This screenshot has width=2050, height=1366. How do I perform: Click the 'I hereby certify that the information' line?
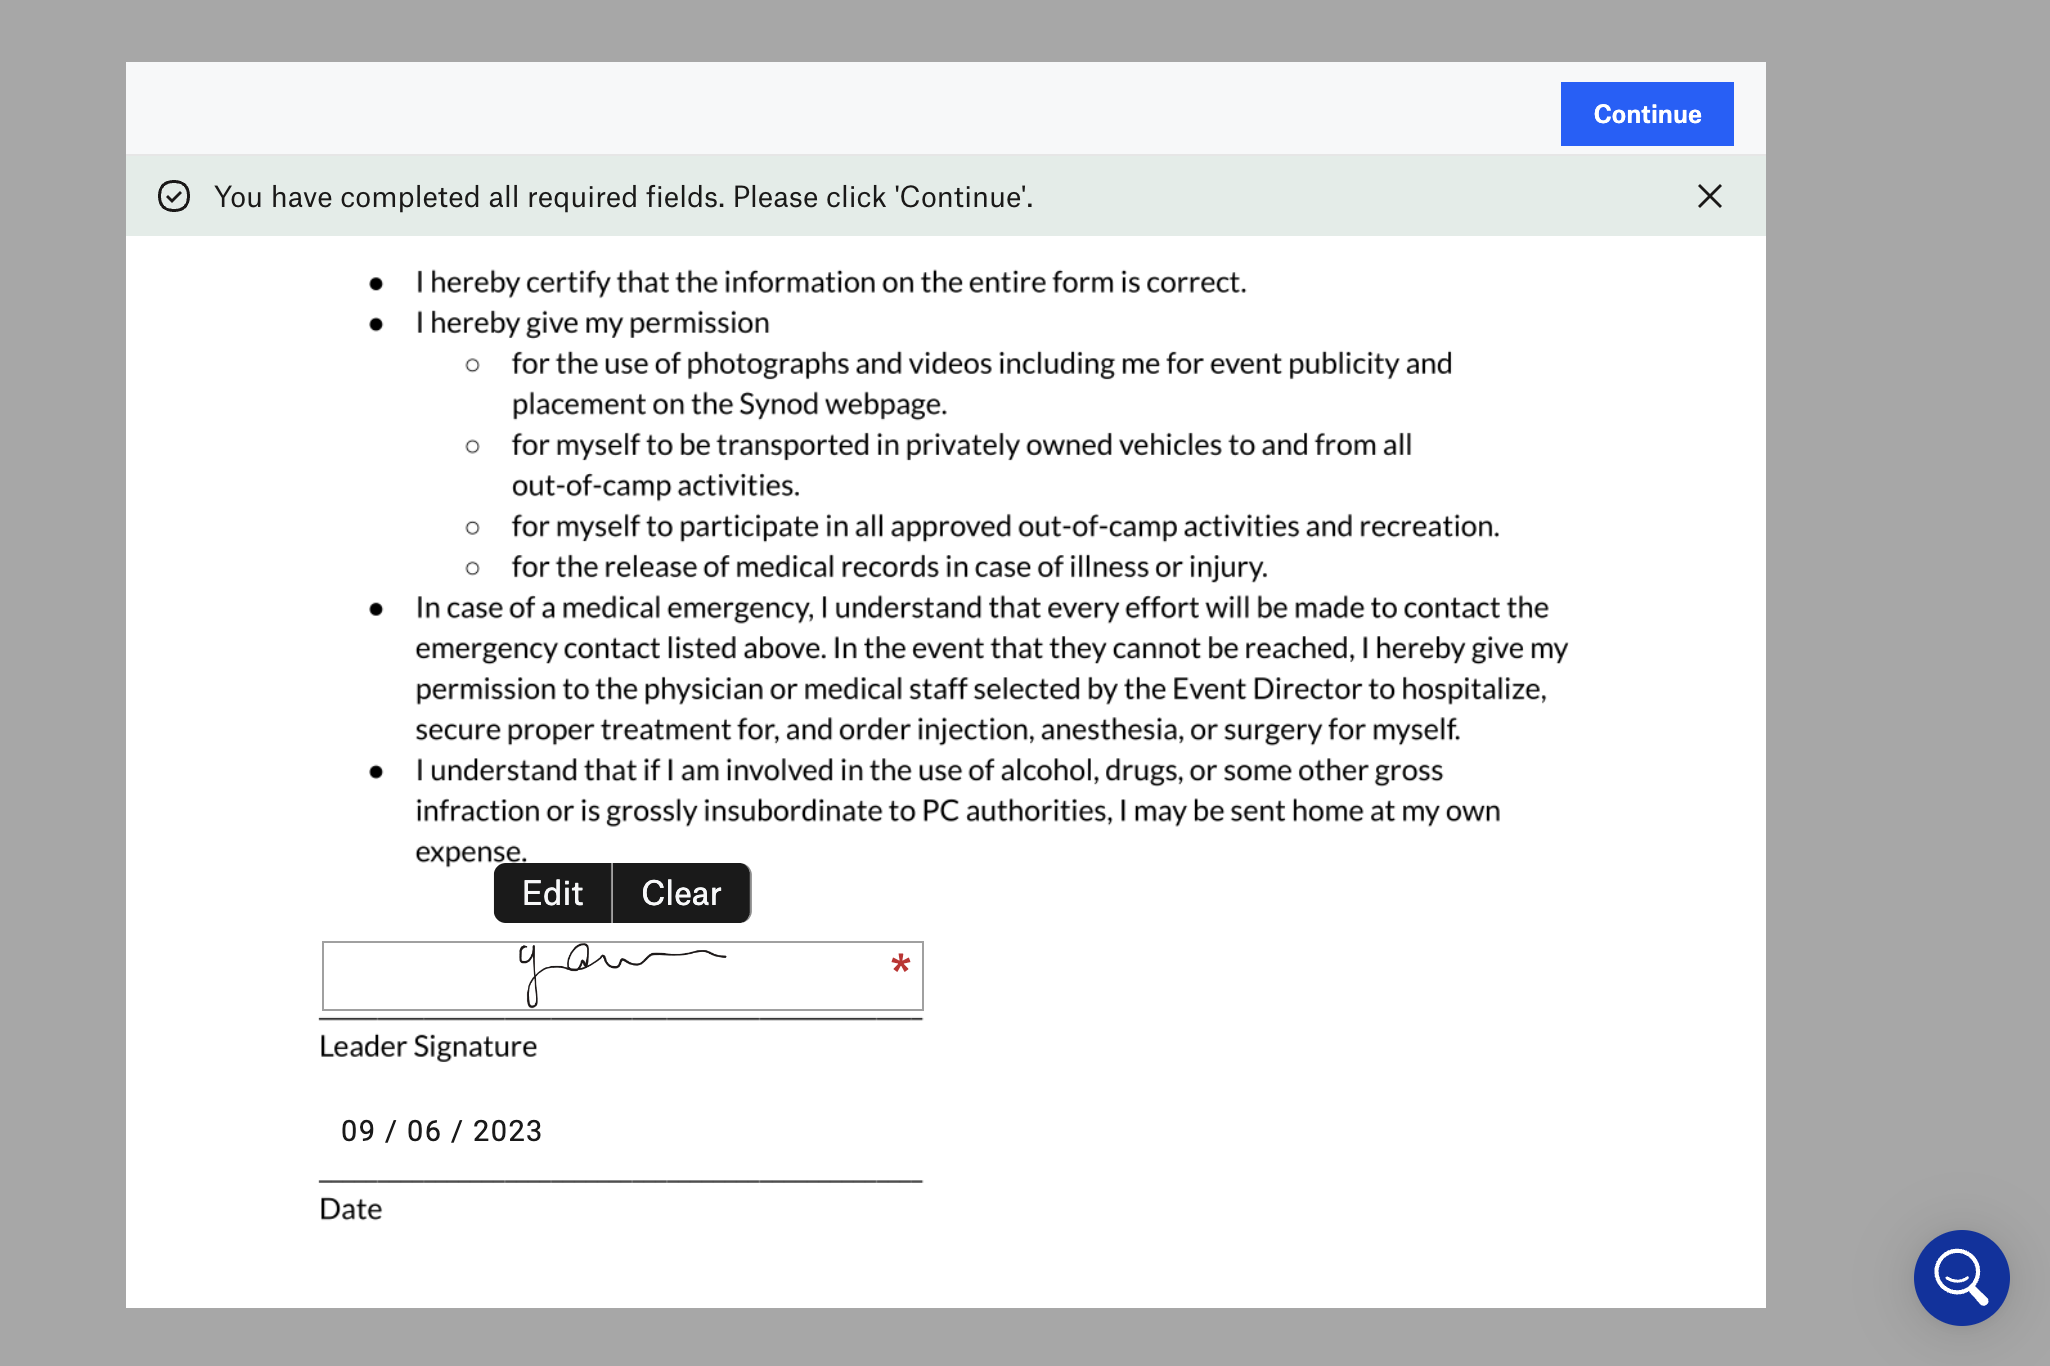click(831, 282)
